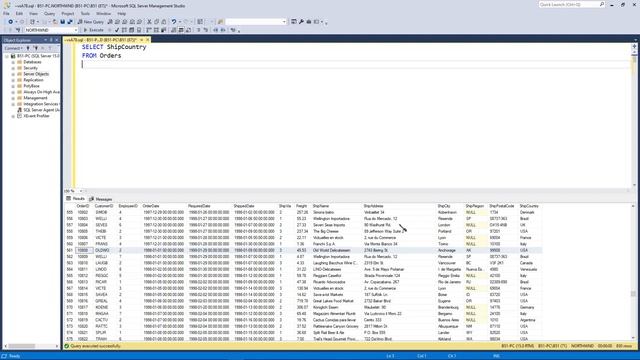Expand the Security node
The width and height of the screenshot is (640, 360).
pos(13,68)
